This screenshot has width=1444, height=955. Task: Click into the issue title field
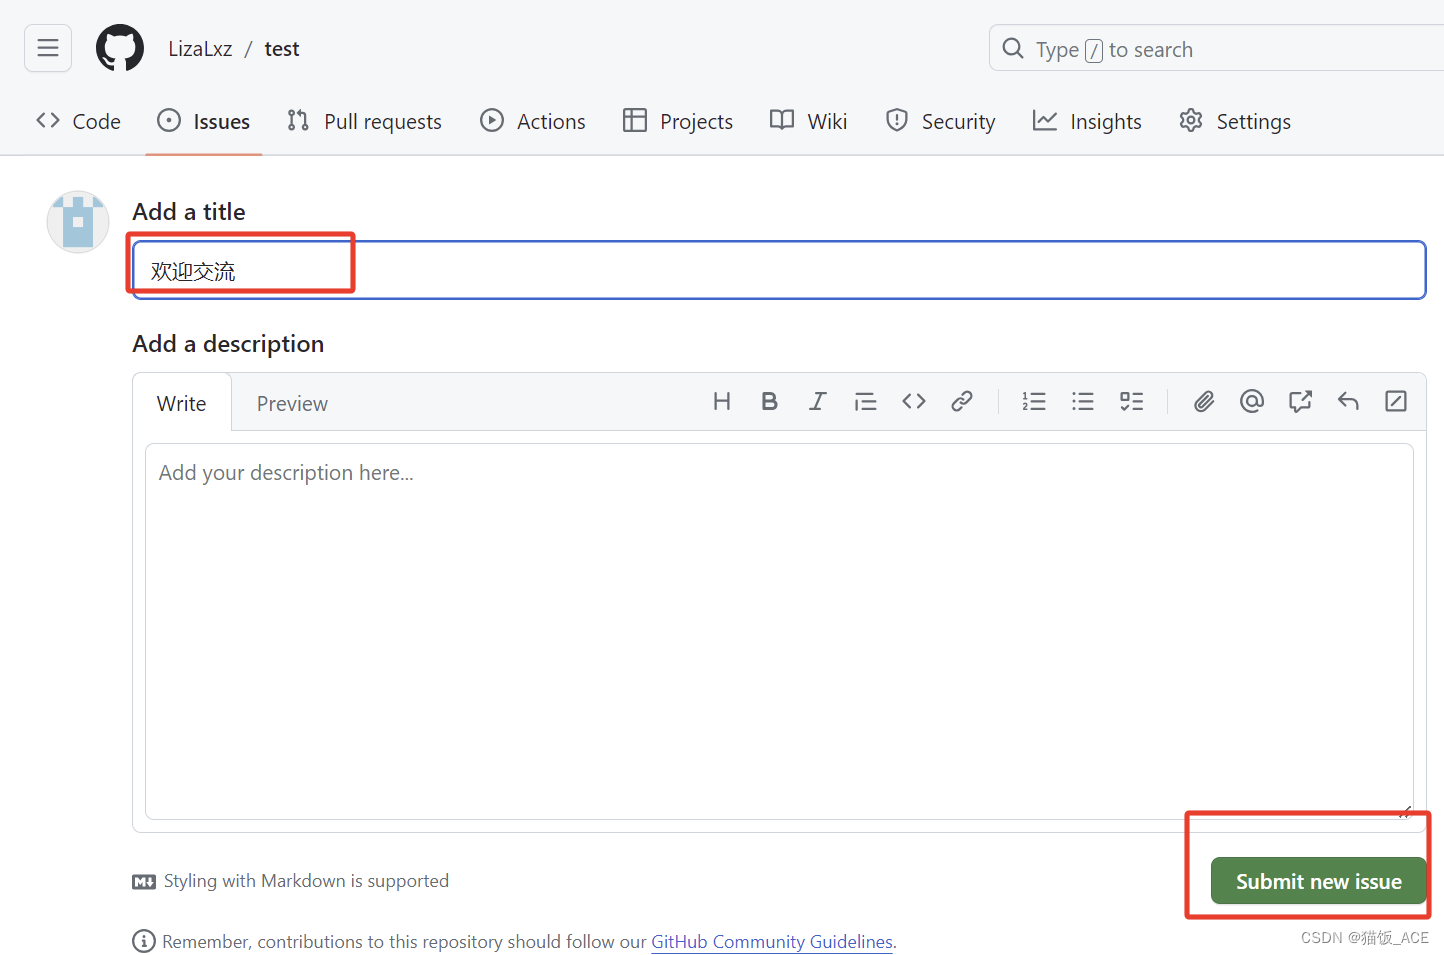click(x=779, y=270)
